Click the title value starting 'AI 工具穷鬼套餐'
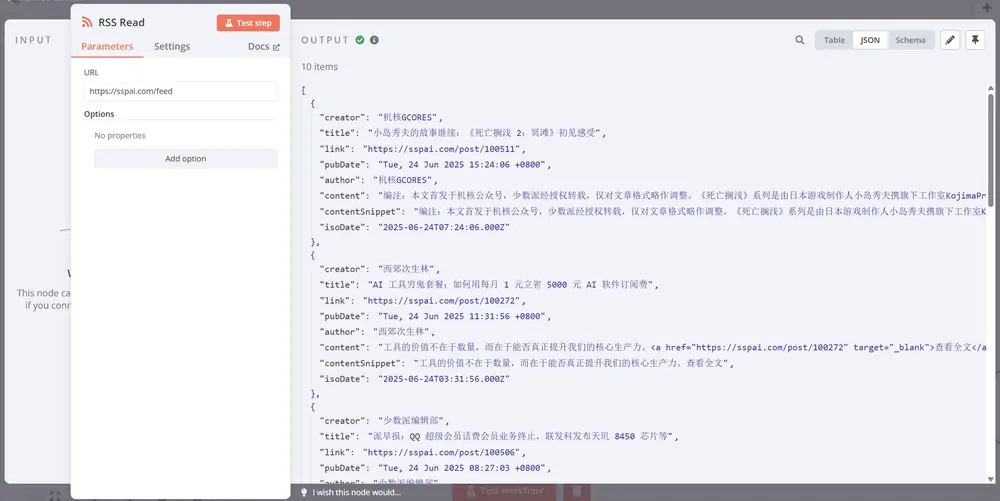This screenshot has width=1000, height=501. point(513,285)
